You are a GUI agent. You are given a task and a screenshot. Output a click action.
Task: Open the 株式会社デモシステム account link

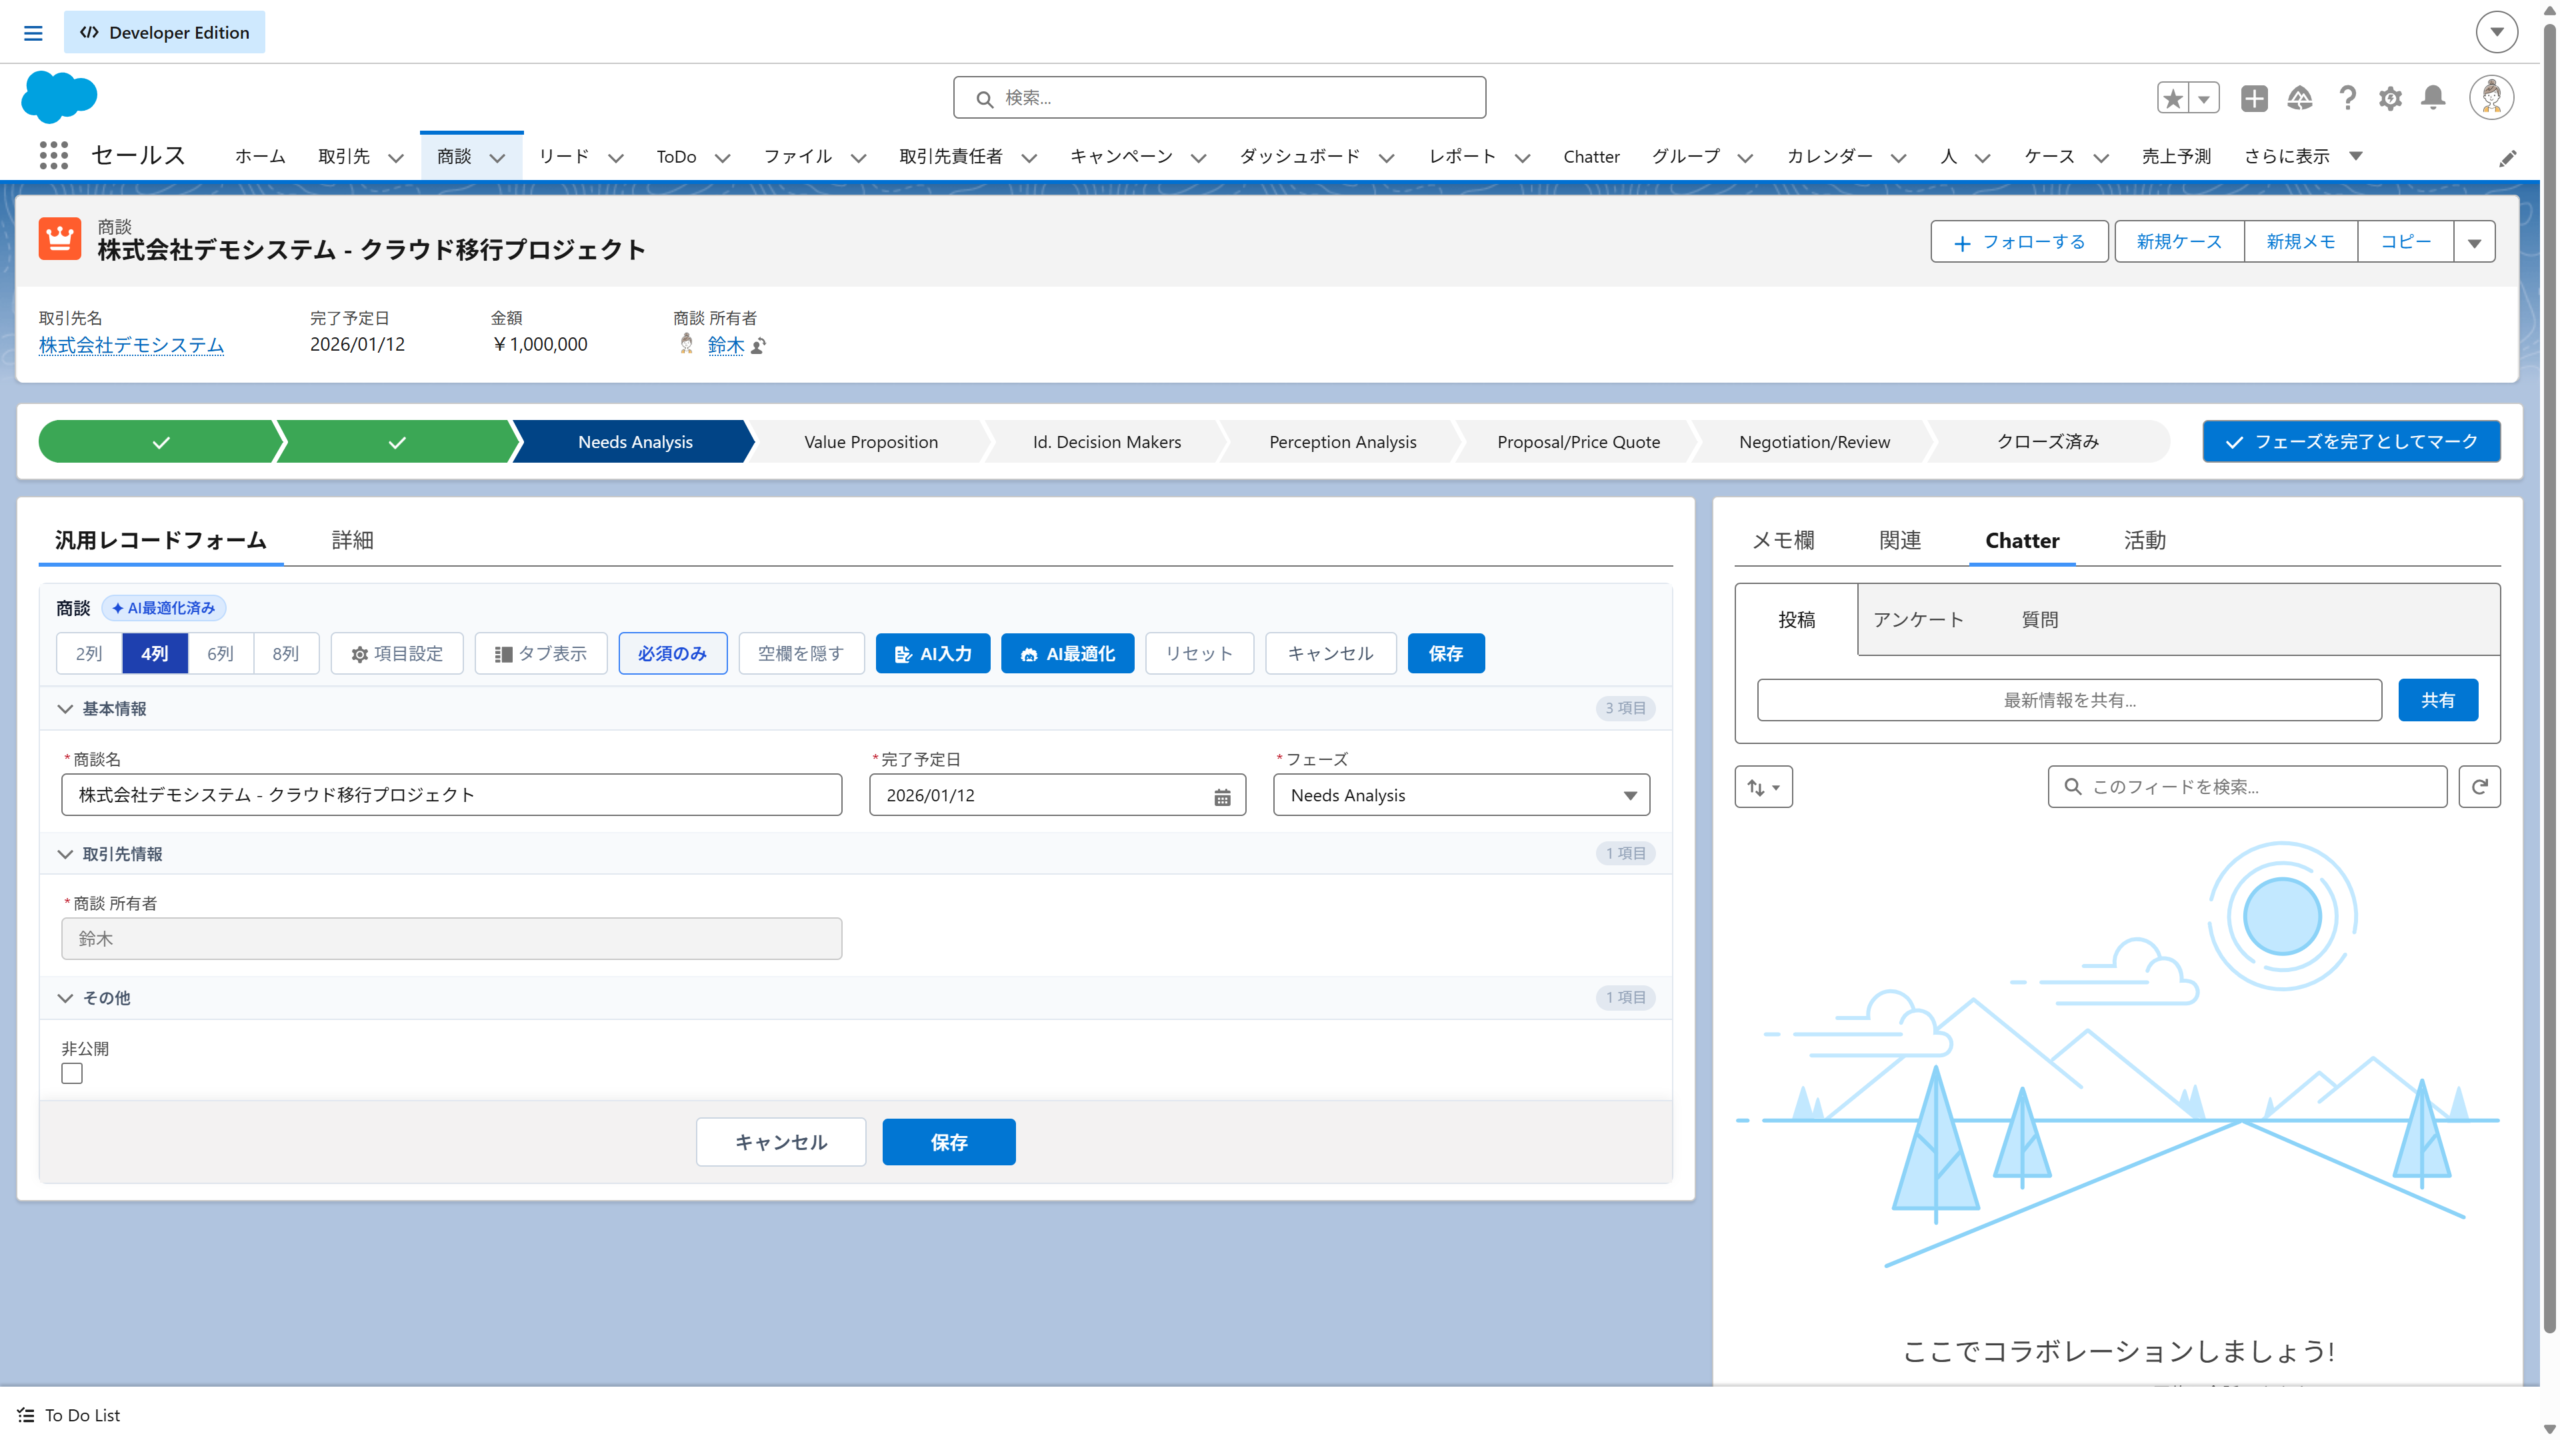click(x=131, y=345)
